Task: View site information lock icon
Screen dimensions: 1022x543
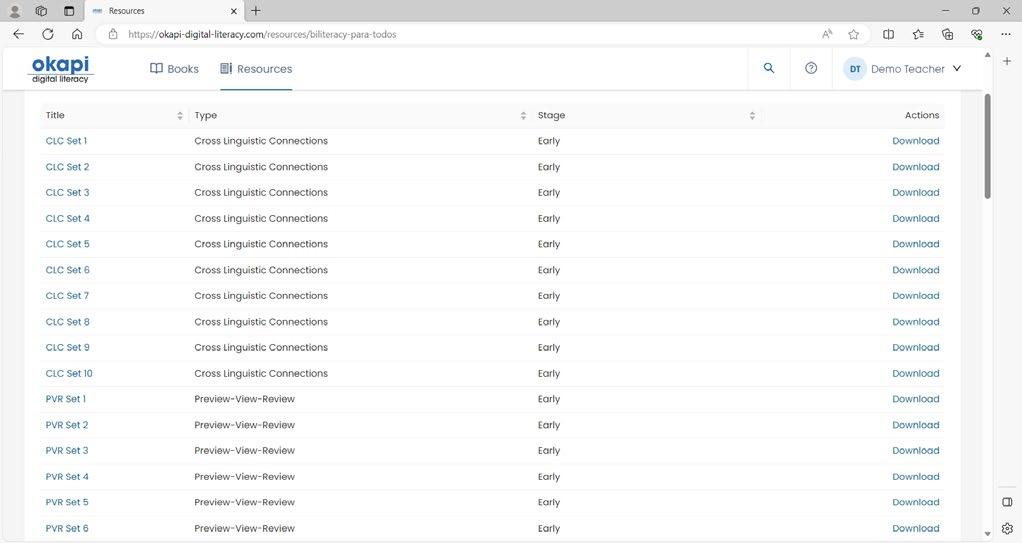Action: click(x=113, y=35)
